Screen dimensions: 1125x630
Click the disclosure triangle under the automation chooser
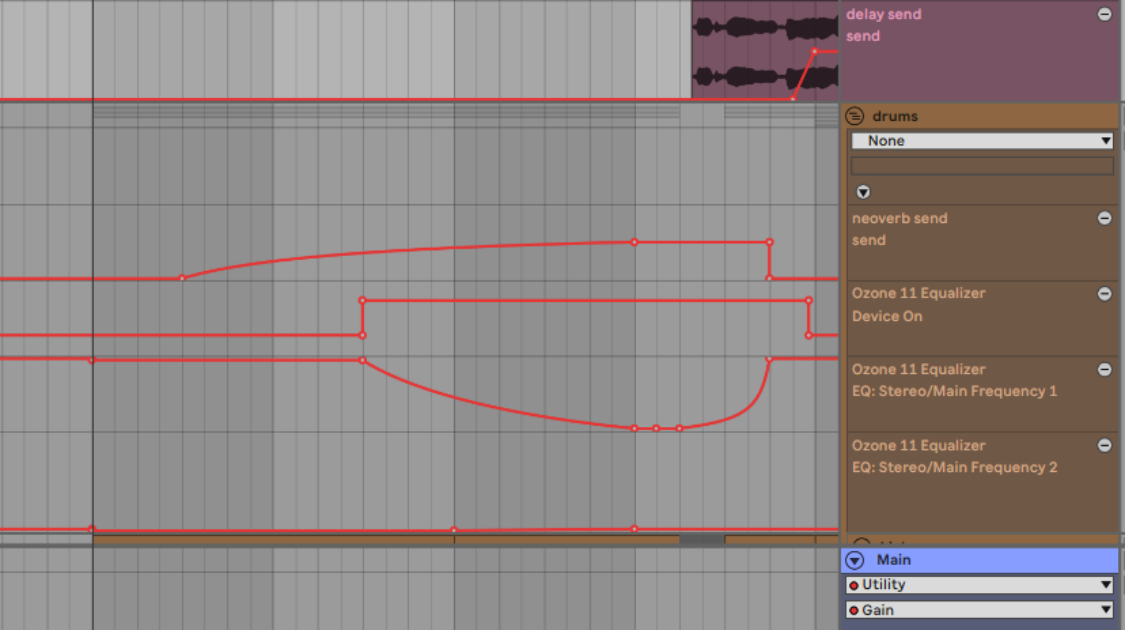point(862,191)
